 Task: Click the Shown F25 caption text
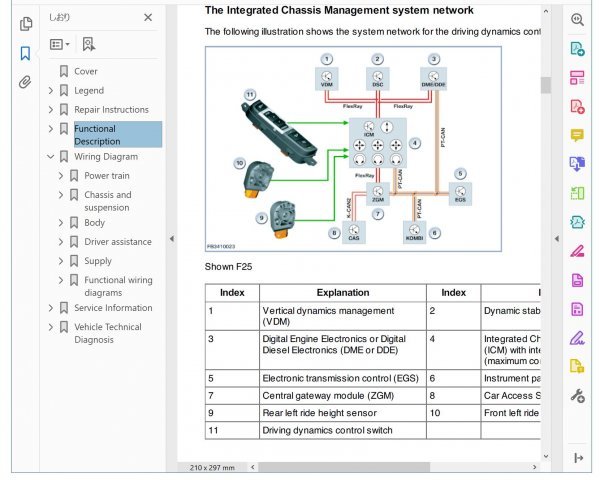[228, 267]
